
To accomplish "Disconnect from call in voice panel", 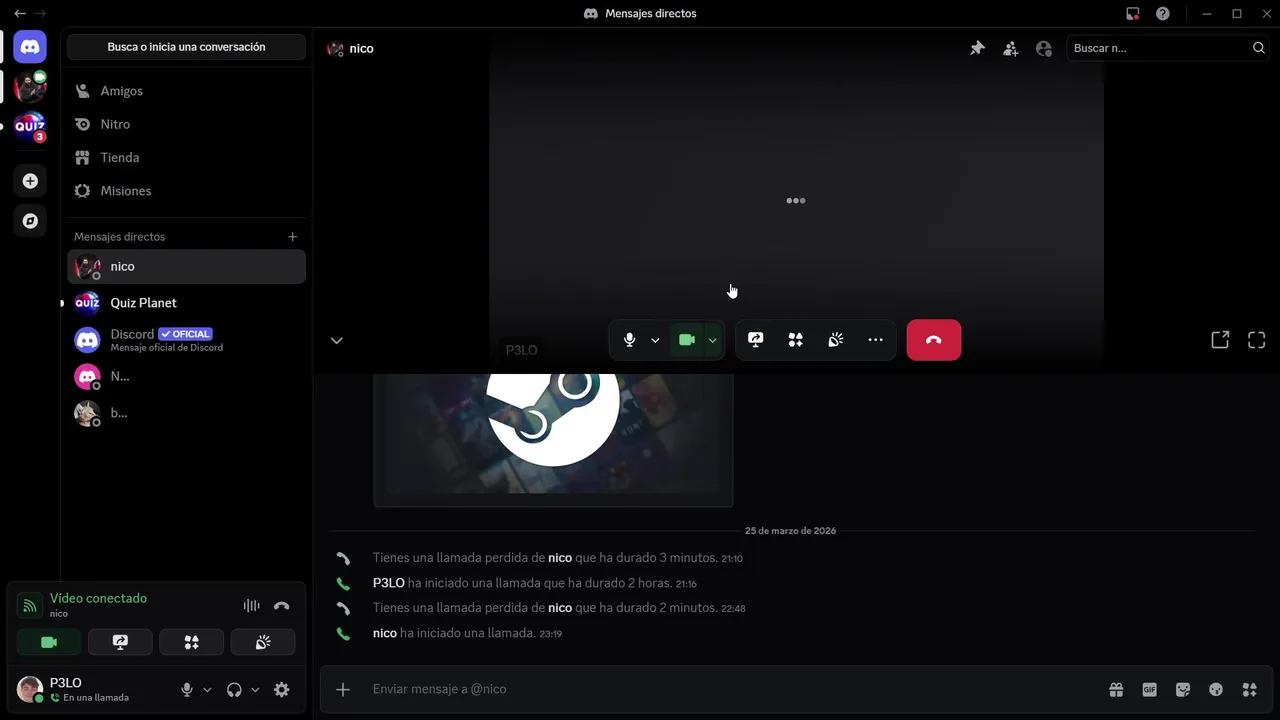I will pyautogui.click(x=281, y=606).
